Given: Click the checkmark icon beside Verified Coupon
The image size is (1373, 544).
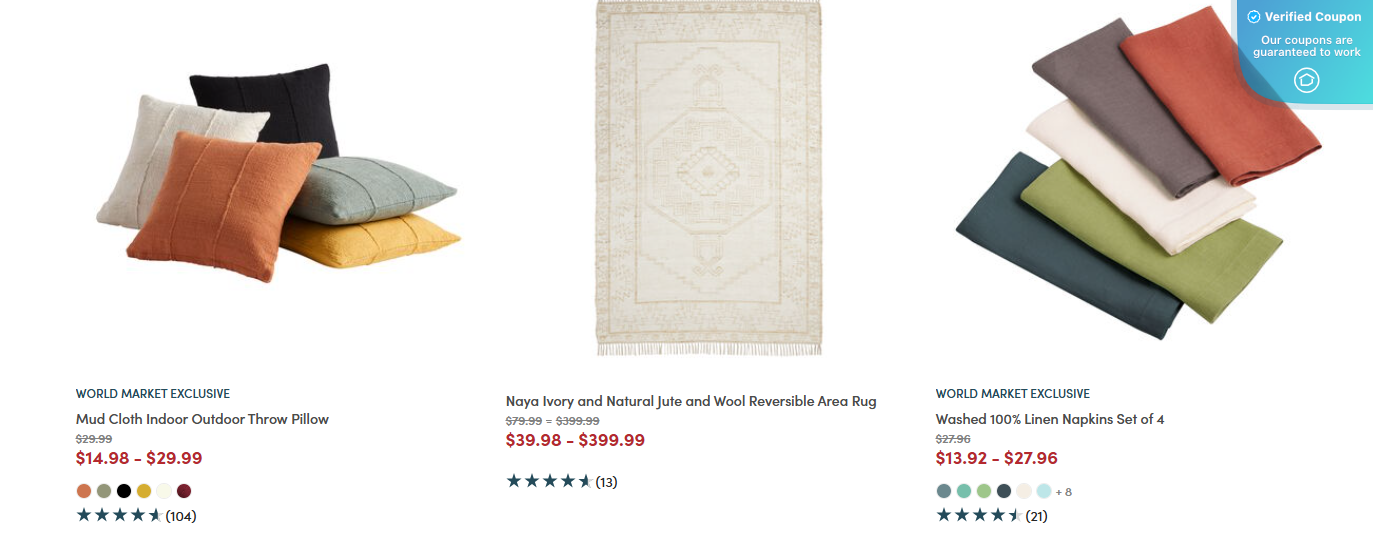Looking at the screenshot, I should pos(1254,17).
